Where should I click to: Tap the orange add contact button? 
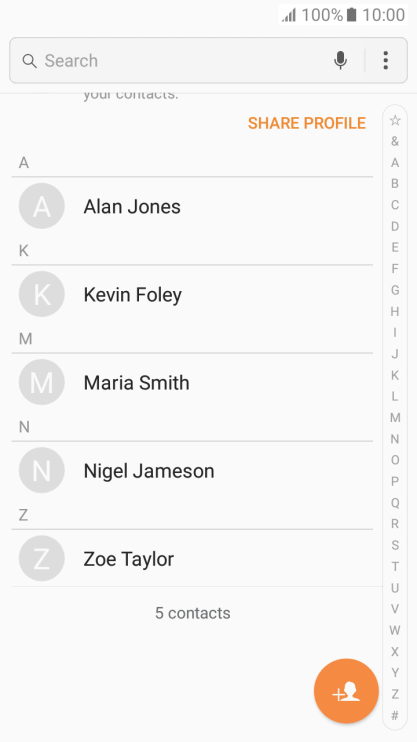click(346, 691)
